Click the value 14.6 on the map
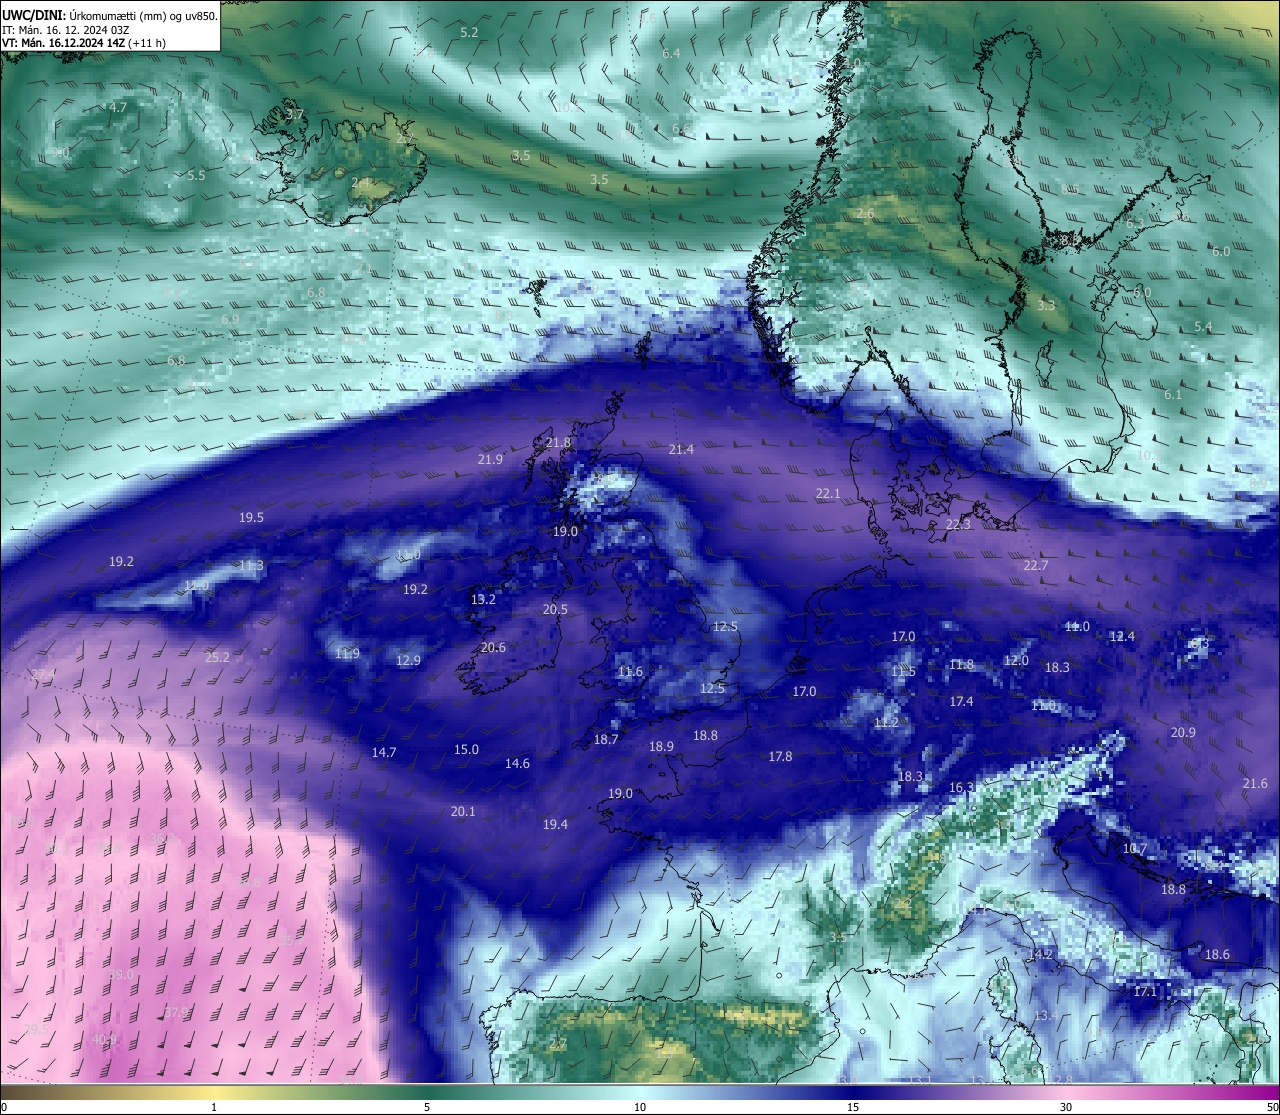This screenshot has height=1115, width=1280. click(517, 763)
